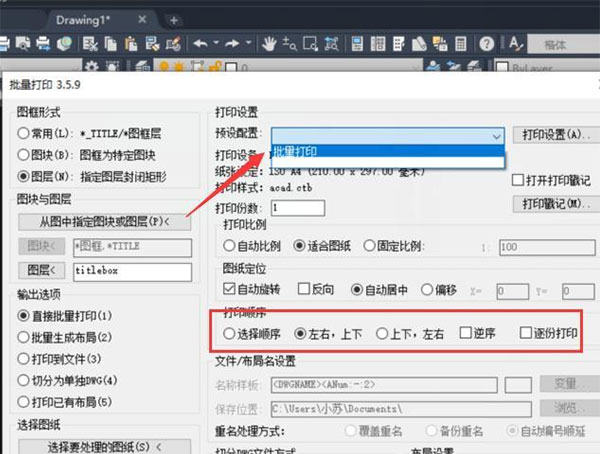Click the Undo arrow icon
600x454 pixels.
(x=200, y=44)
